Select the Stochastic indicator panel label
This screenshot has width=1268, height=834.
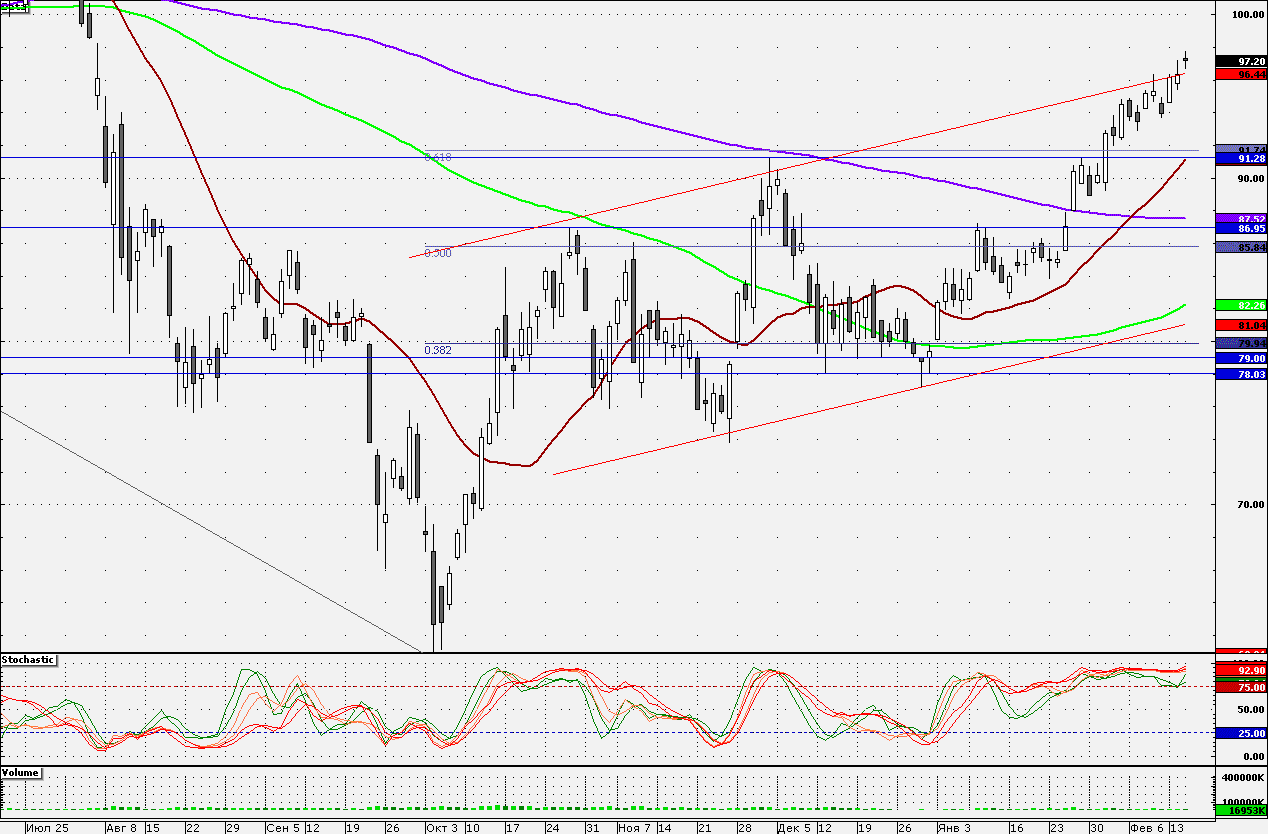(x=28, y=660)
